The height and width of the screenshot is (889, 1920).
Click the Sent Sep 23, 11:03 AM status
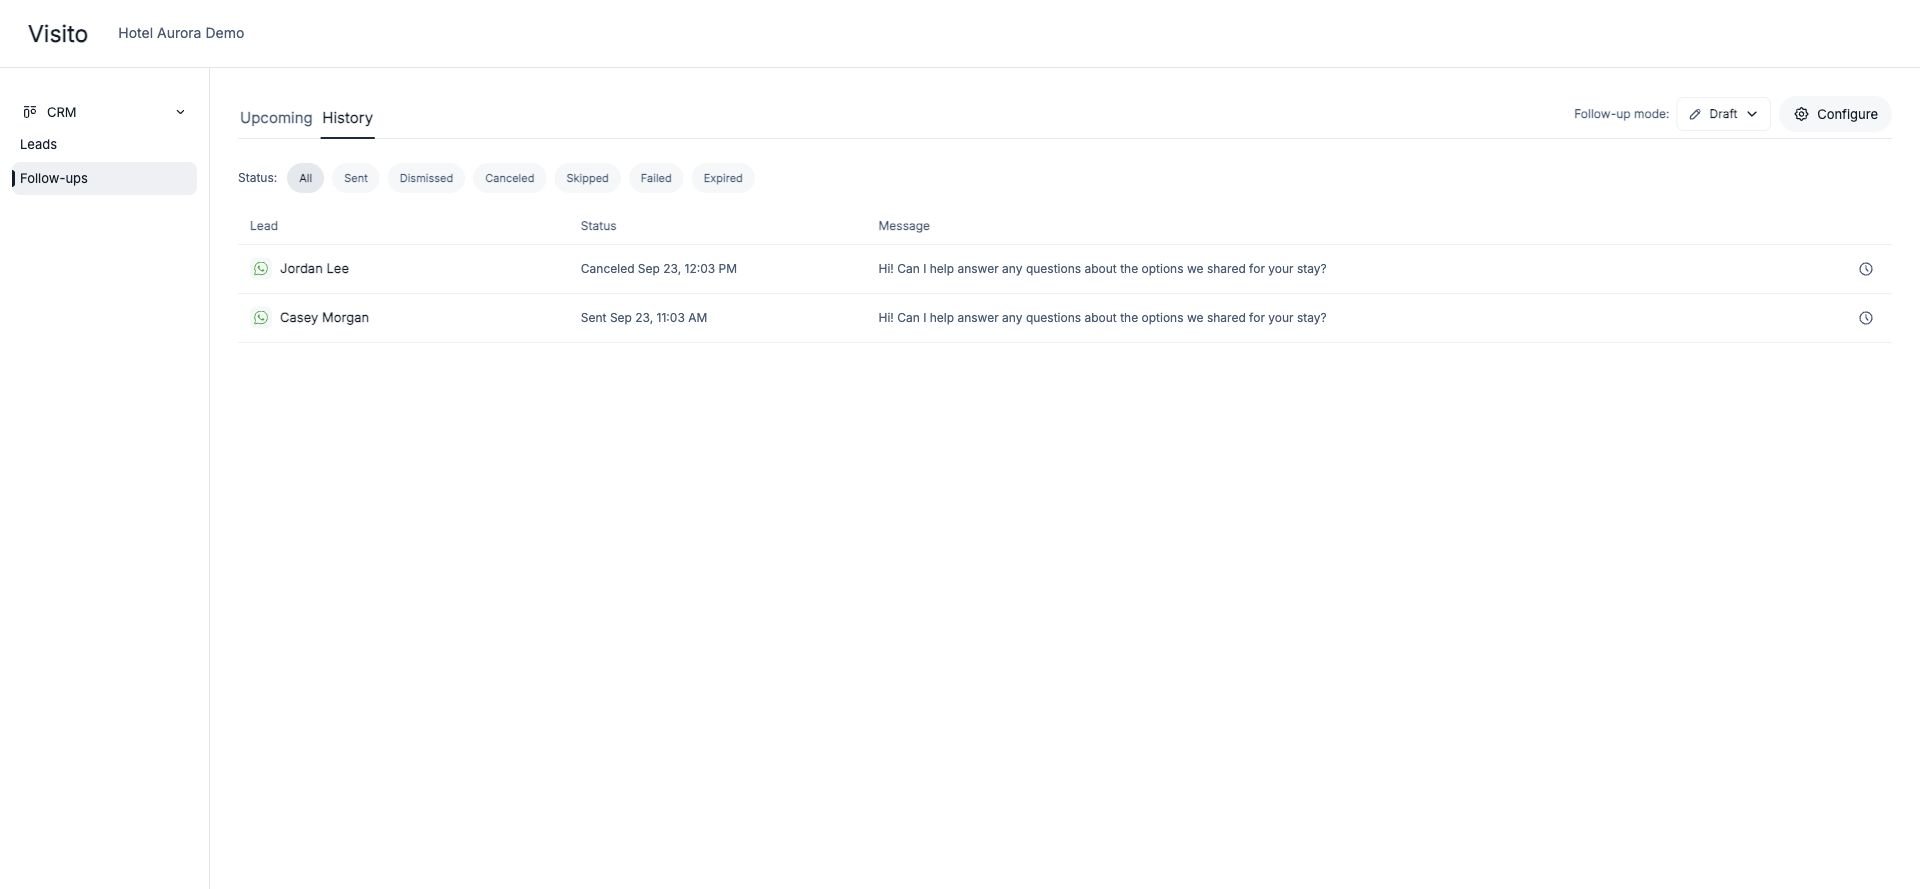(644, 318)
